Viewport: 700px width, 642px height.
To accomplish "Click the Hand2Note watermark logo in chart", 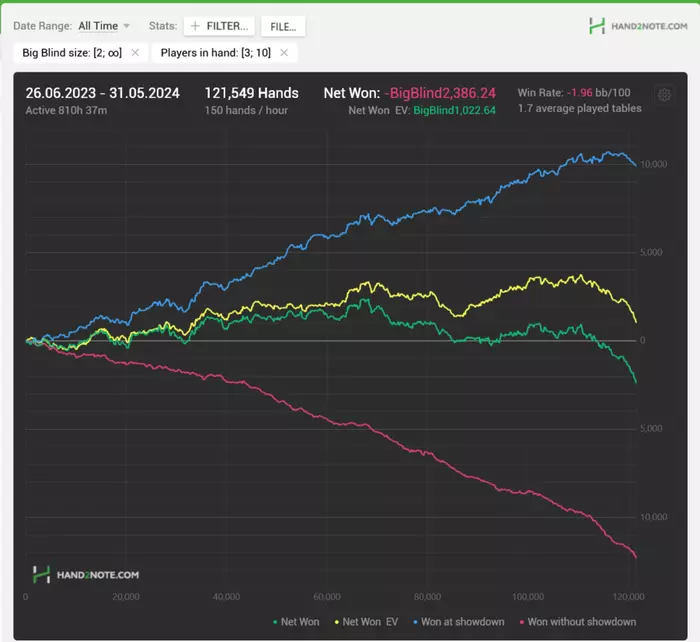I will [86, 575].
